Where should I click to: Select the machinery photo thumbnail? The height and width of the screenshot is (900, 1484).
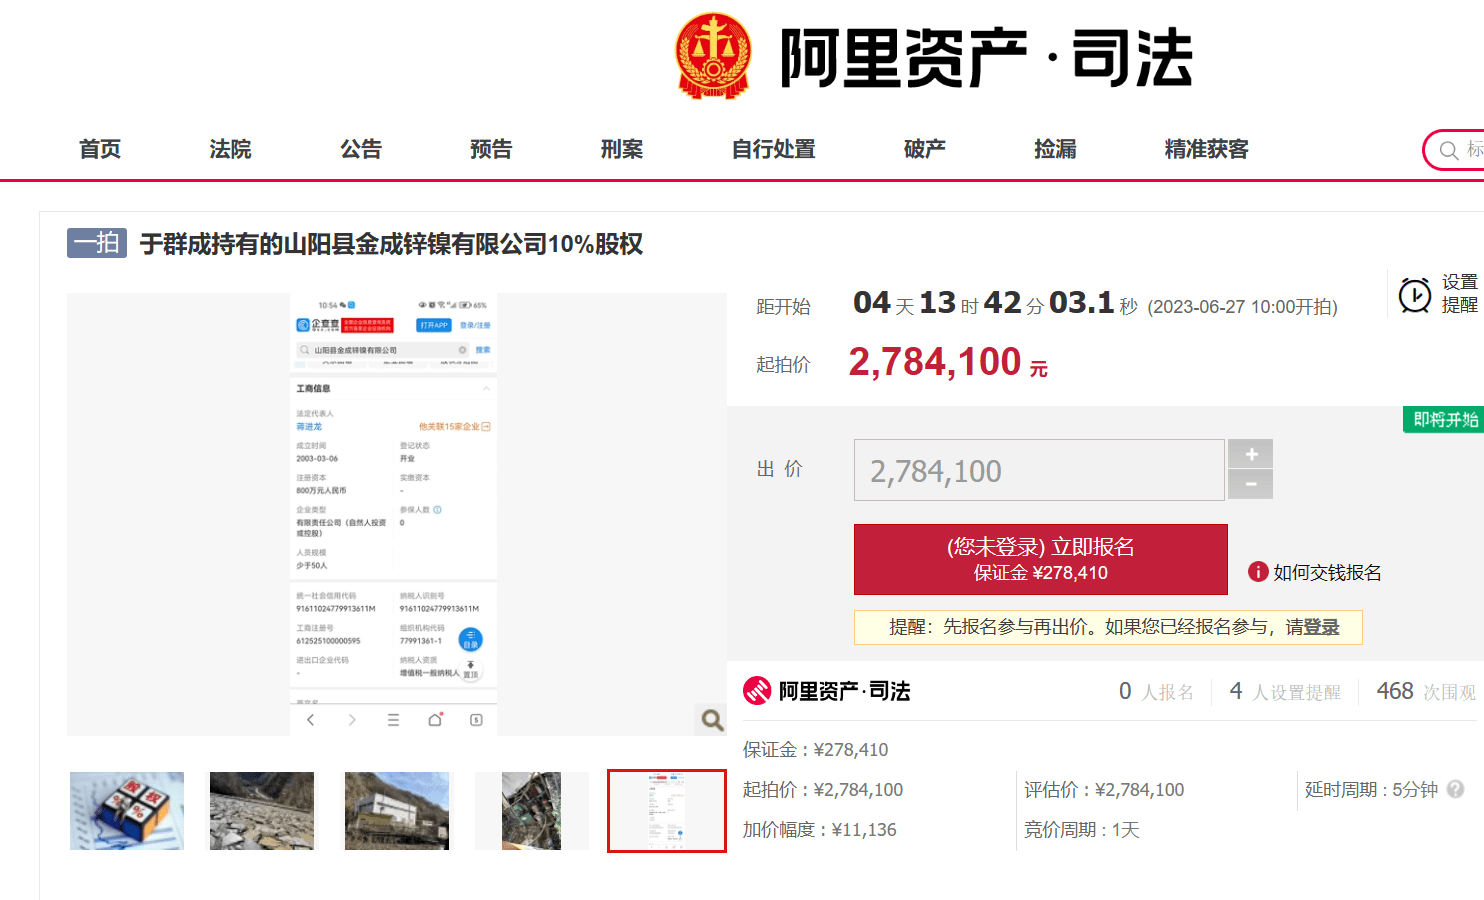pyautogui.click(x=531, y=811)
